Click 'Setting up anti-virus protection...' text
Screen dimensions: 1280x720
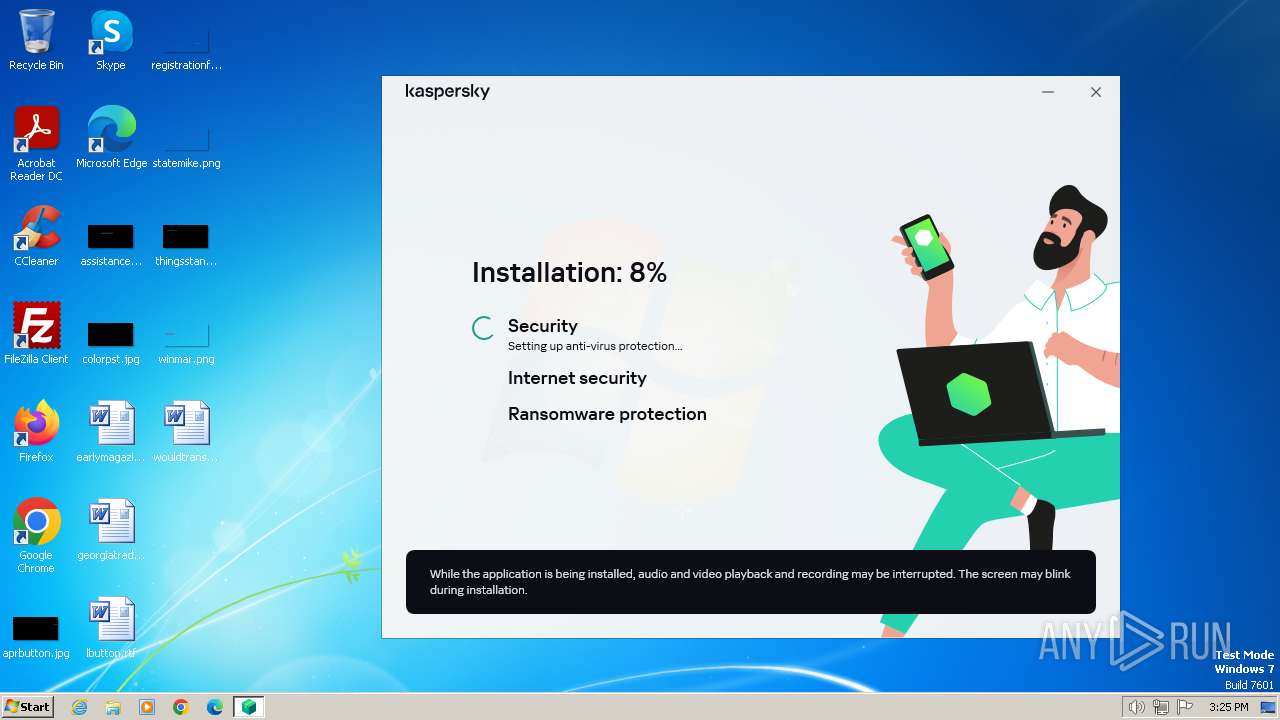pos(595,346)
